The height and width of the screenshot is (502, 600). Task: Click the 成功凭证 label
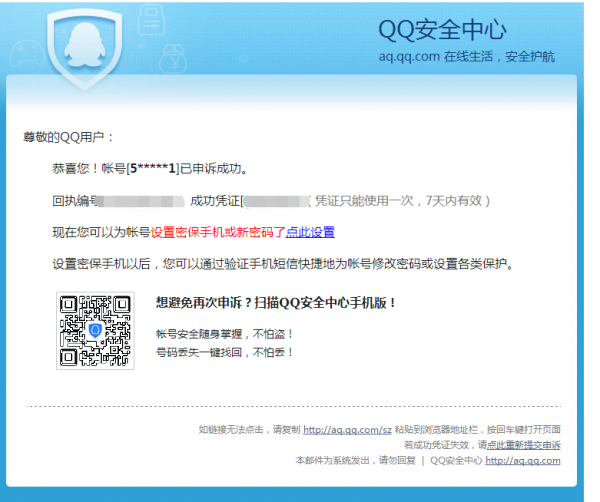[215, 200]
